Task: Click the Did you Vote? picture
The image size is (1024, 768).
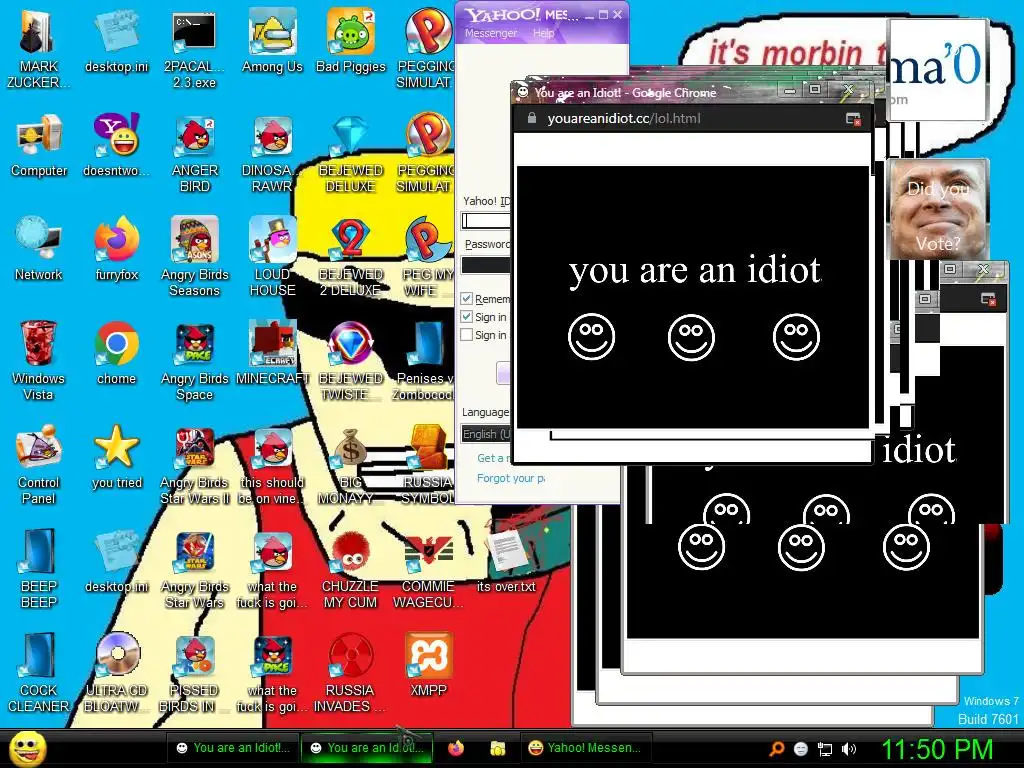Action: tap(937, 209)
